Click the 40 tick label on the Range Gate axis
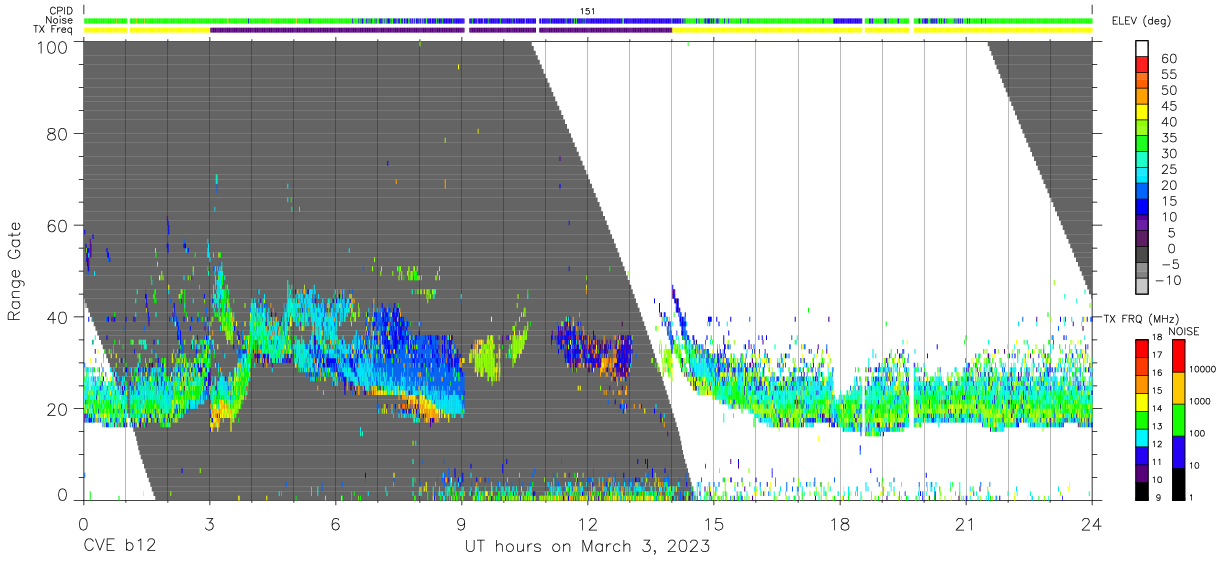This screenshot has height=567, width=1228. [58, 316]
